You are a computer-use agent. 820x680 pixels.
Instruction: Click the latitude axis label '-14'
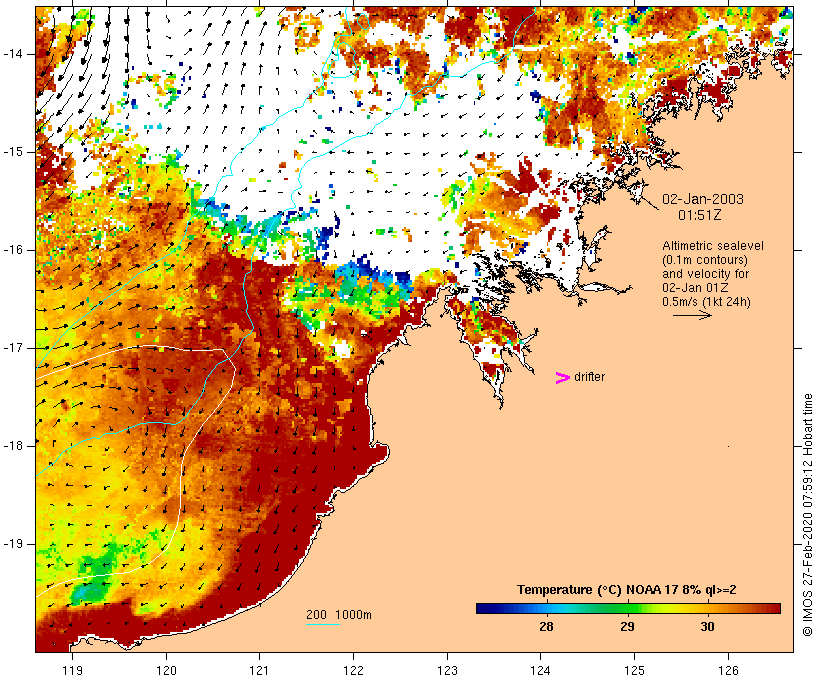pos(12,54)
